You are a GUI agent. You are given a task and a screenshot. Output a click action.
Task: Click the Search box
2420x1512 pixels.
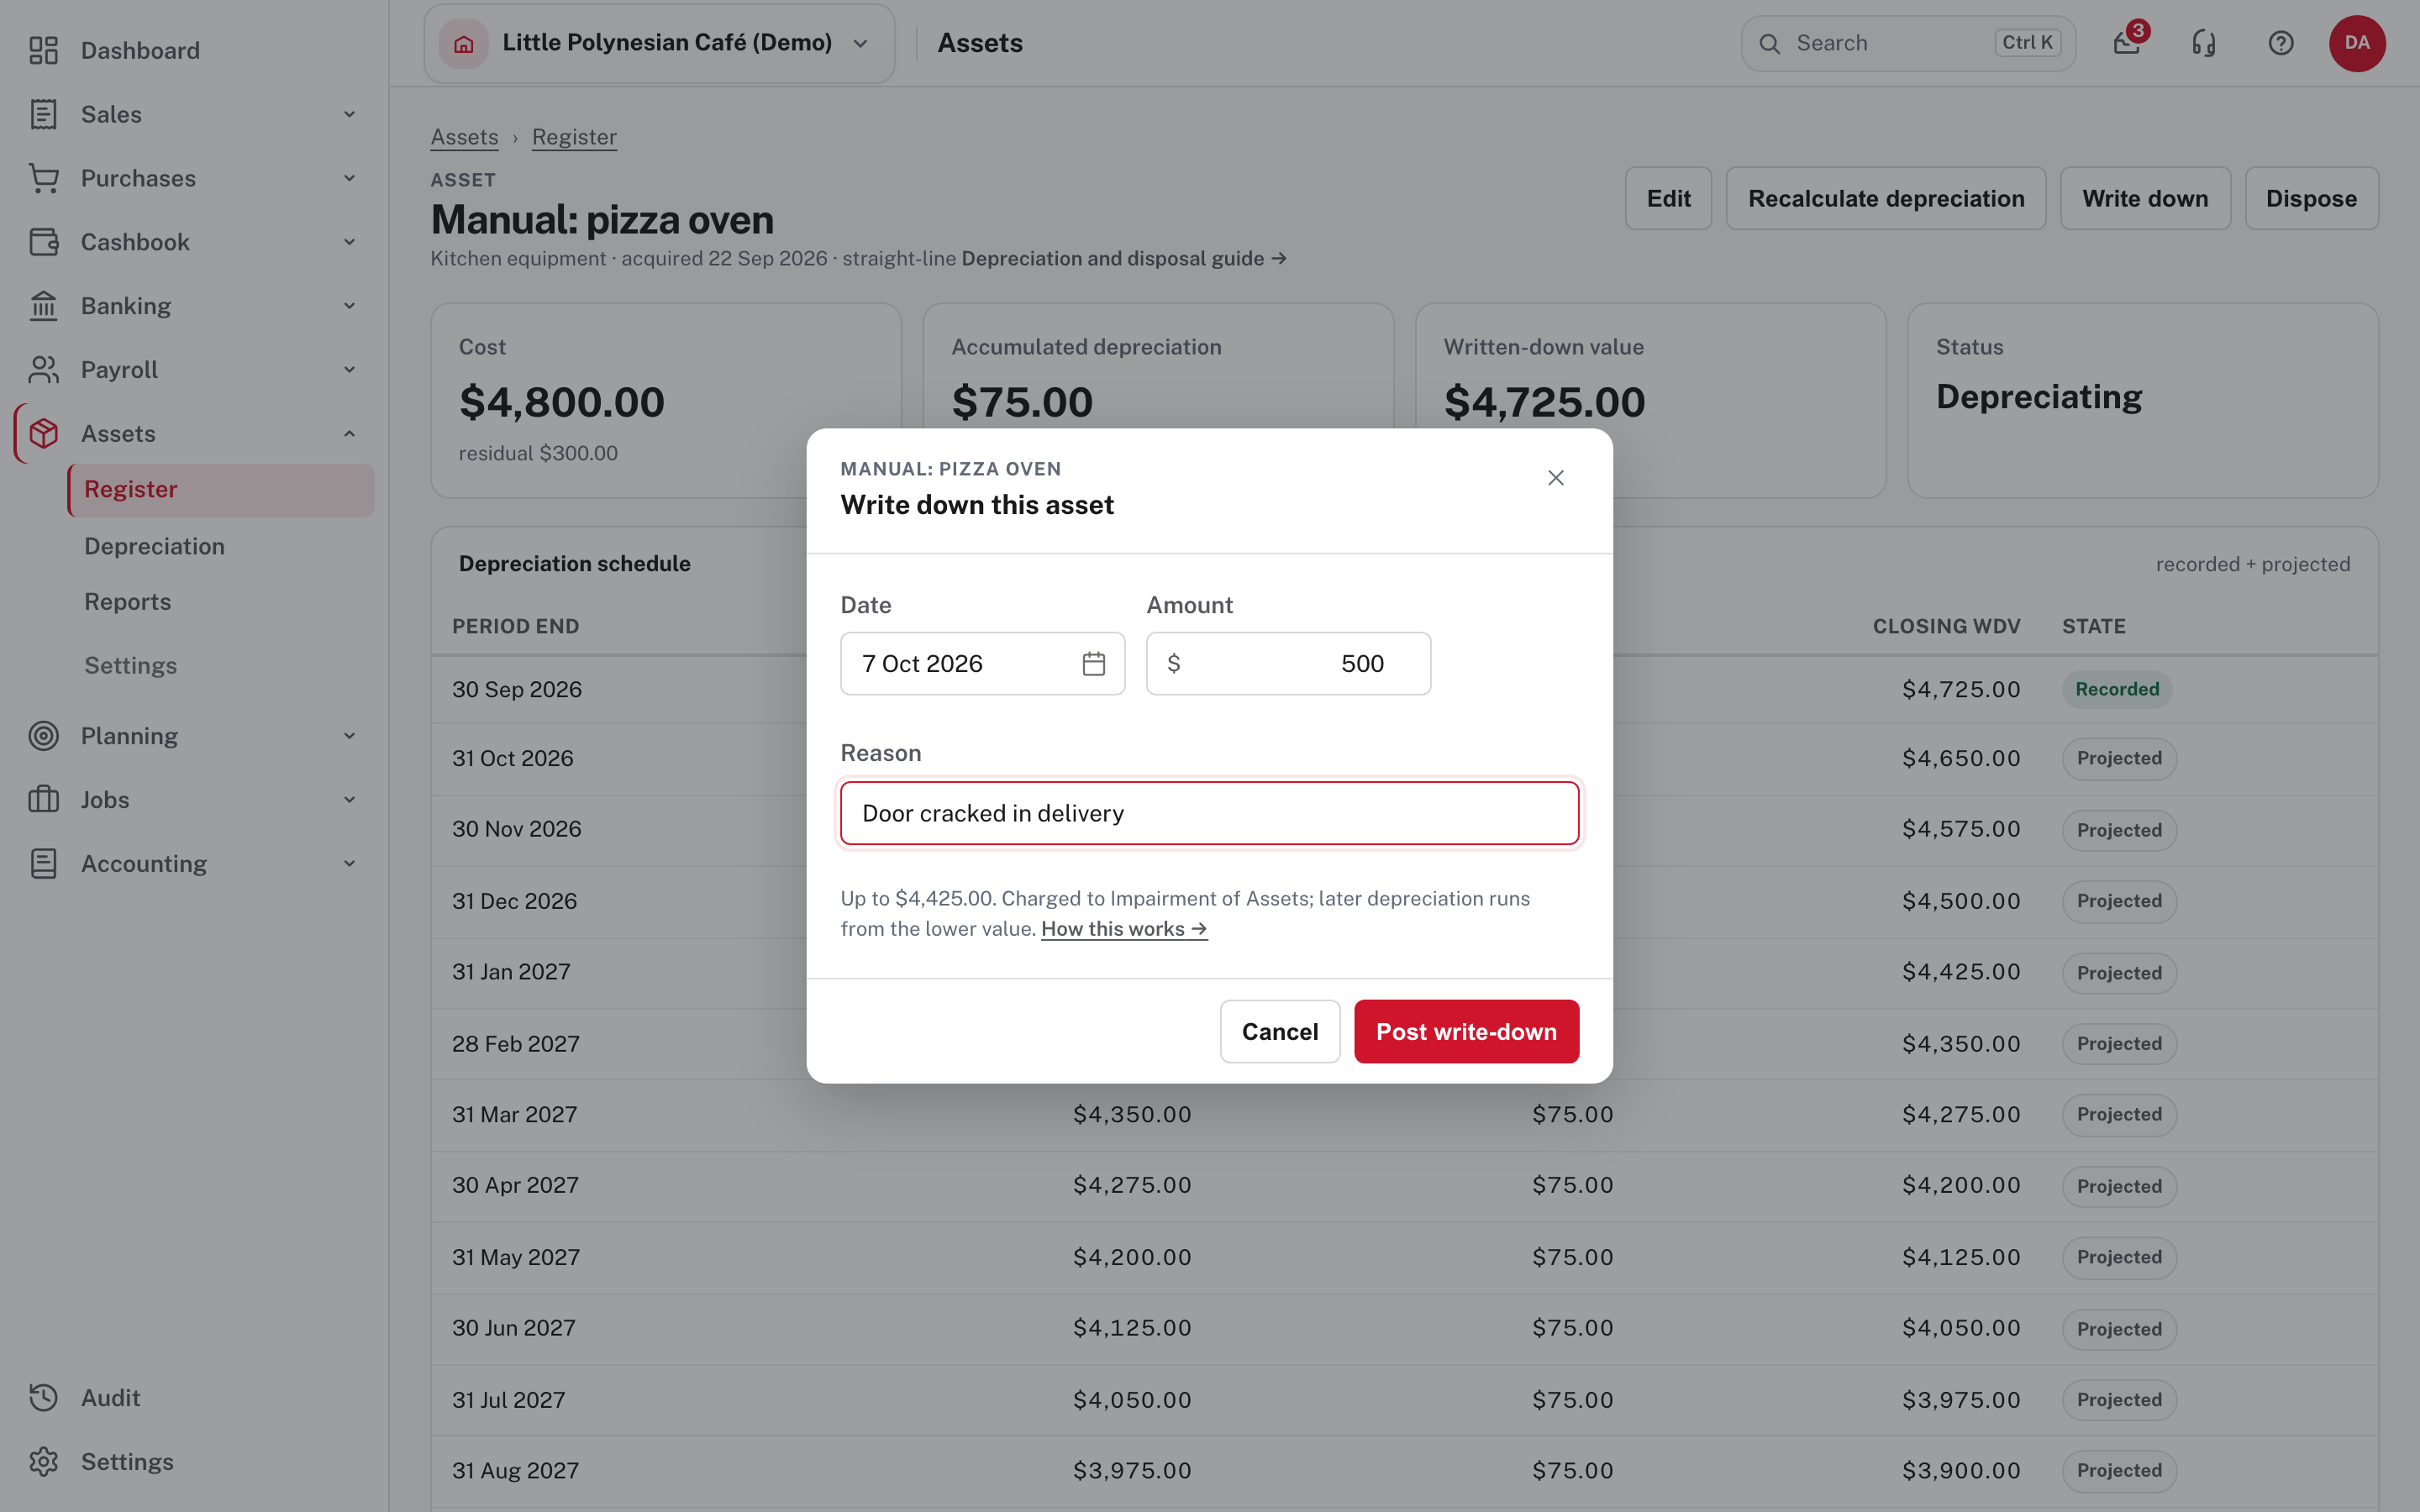click(x=1908, y=43)
